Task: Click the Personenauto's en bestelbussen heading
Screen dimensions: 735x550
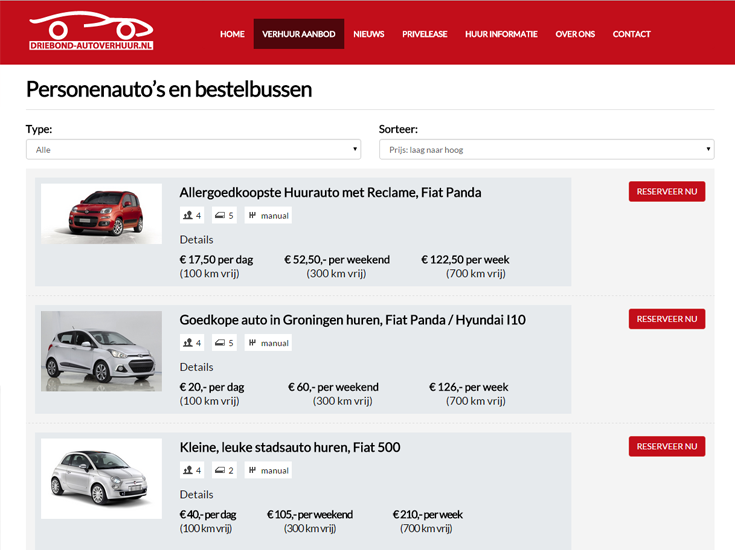Action: click(x=169, y=90)
